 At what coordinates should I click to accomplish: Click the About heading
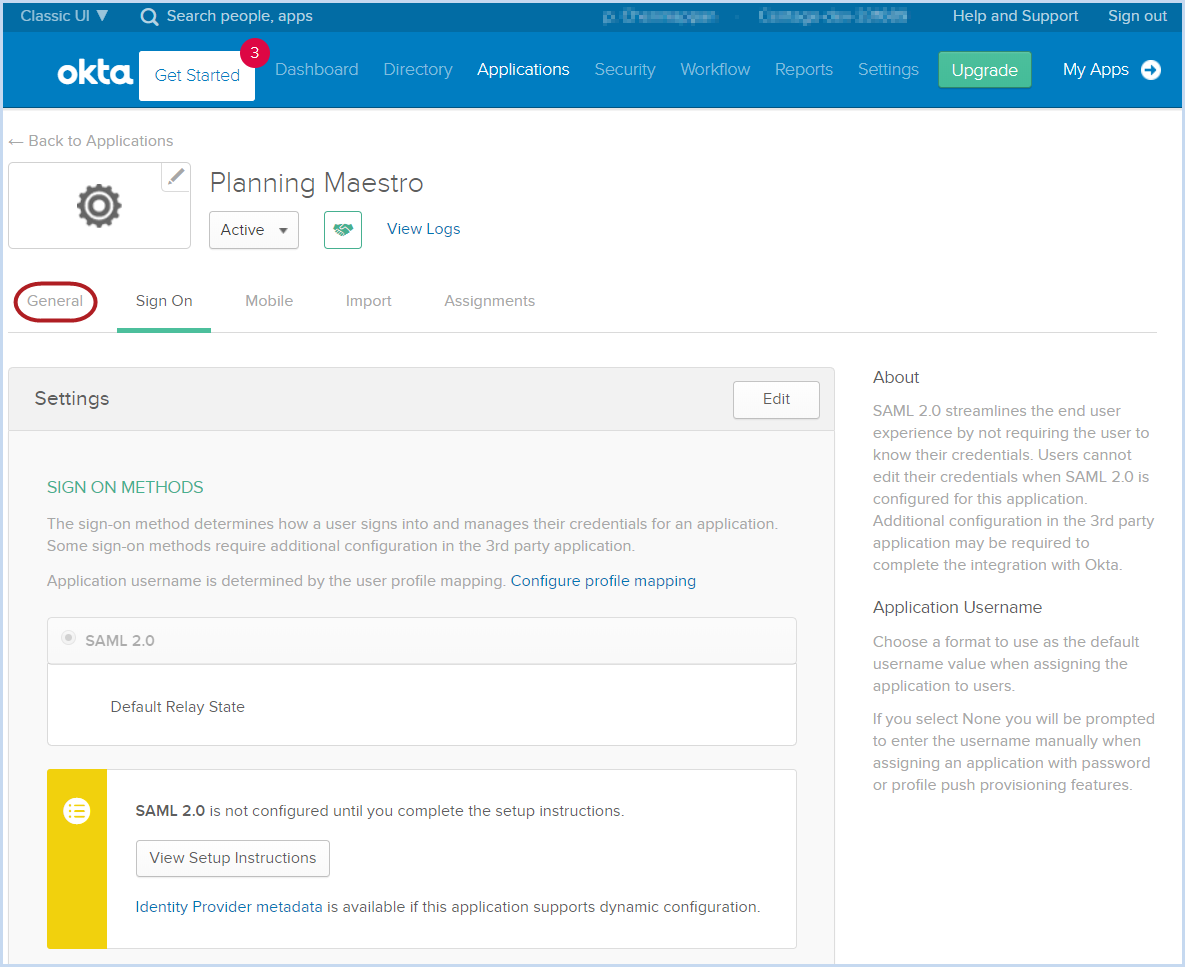pos(896,378)
